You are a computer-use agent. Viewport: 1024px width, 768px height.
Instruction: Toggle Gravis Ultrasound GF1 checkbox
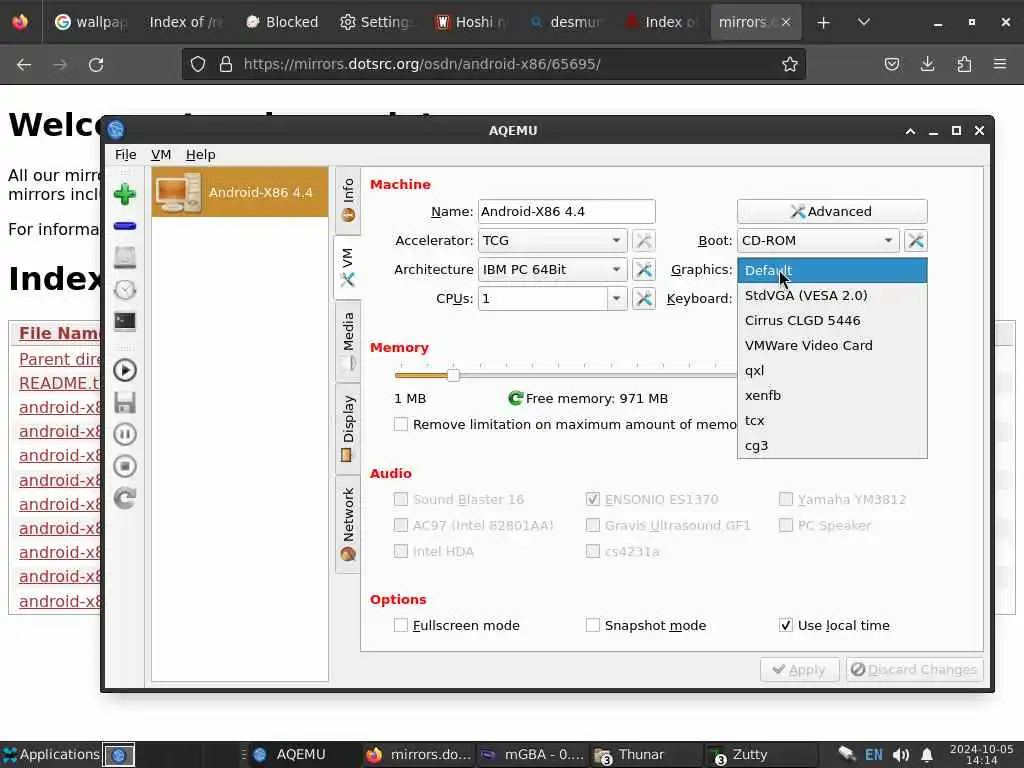(592, 525)
